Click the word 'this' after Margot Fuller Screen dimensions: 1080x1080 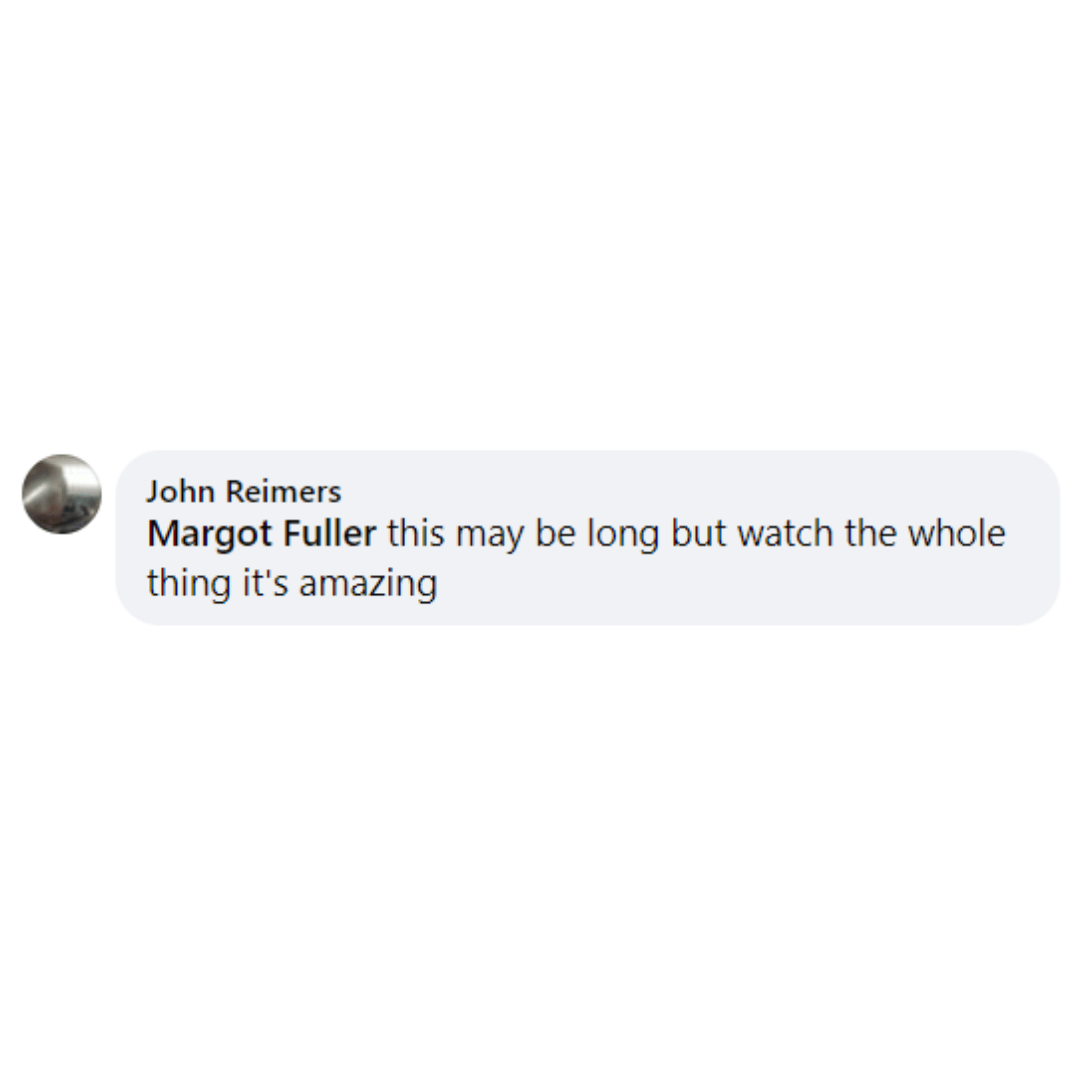415,534
